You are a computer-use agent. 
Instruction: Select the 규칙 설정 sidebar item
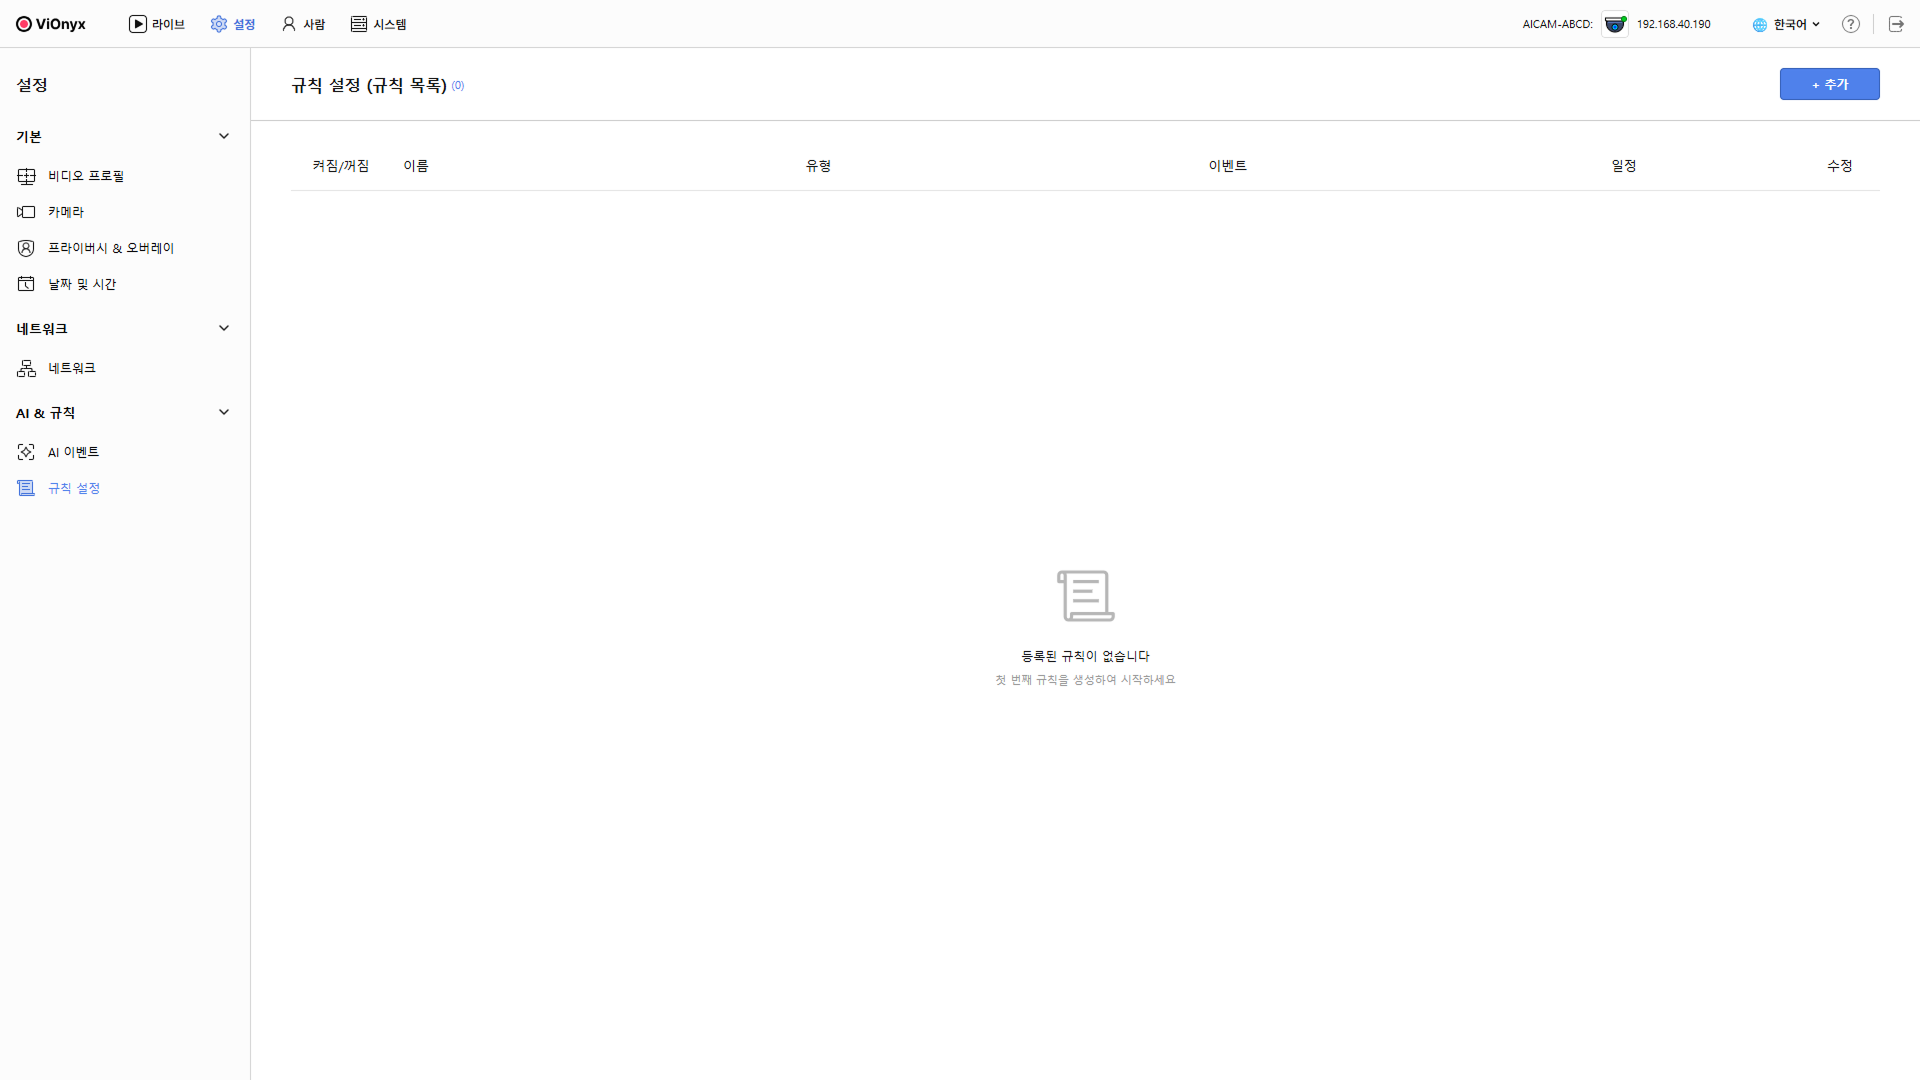tap(74, 488)
